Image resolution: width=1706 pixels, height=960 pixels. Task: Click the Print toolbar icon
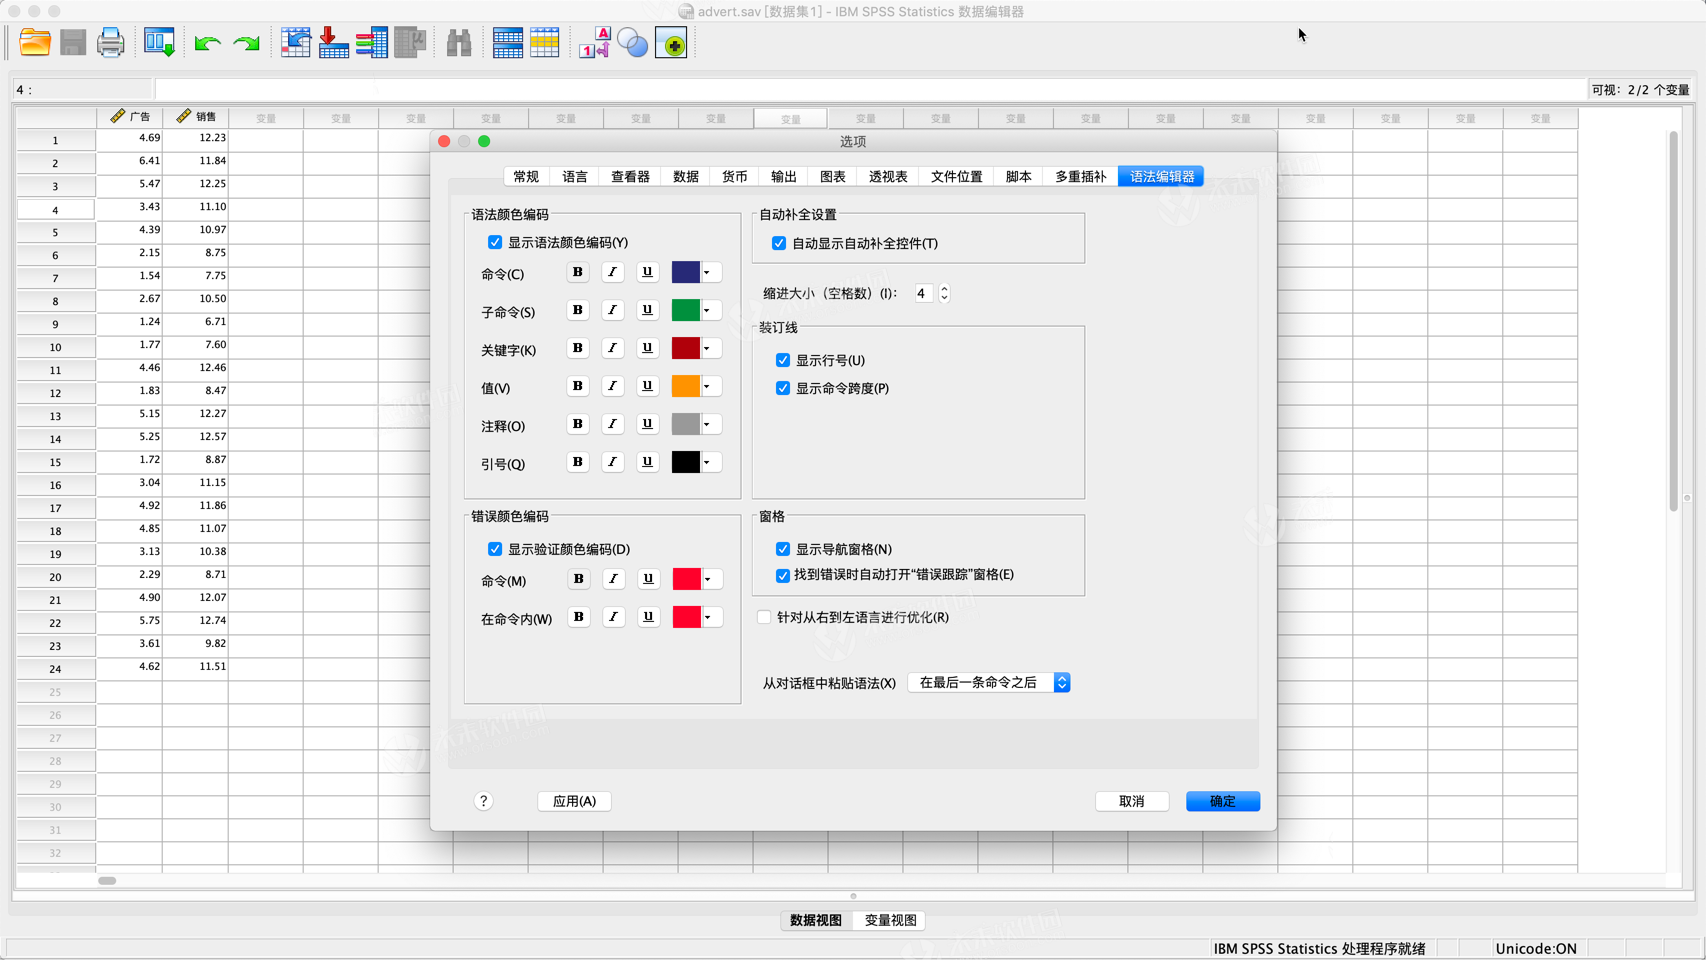point(110,42)
